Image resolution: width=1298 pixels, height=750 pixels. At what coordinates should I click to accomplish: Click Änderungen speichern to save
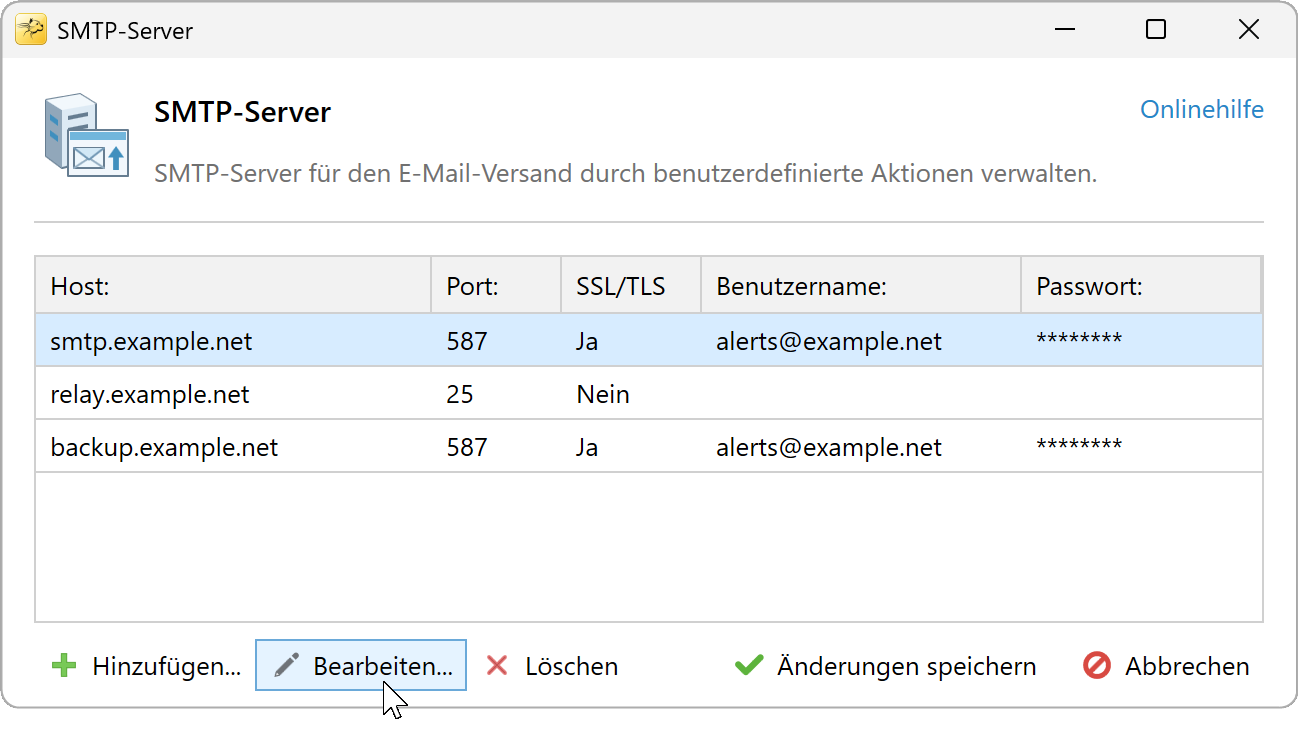pos(885,666)
